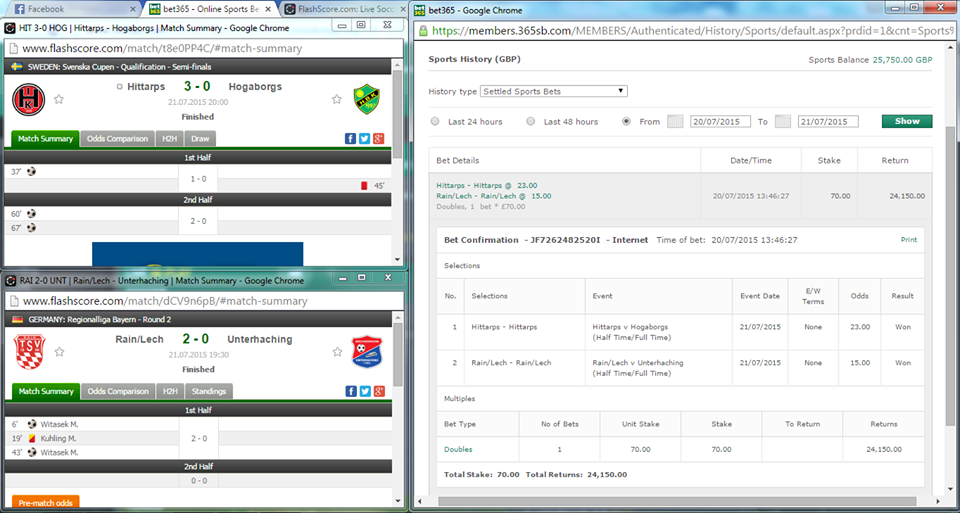Select the Last 48 hours option
Image resolution: width=960 pixels, height=513 pixels.
531,121
